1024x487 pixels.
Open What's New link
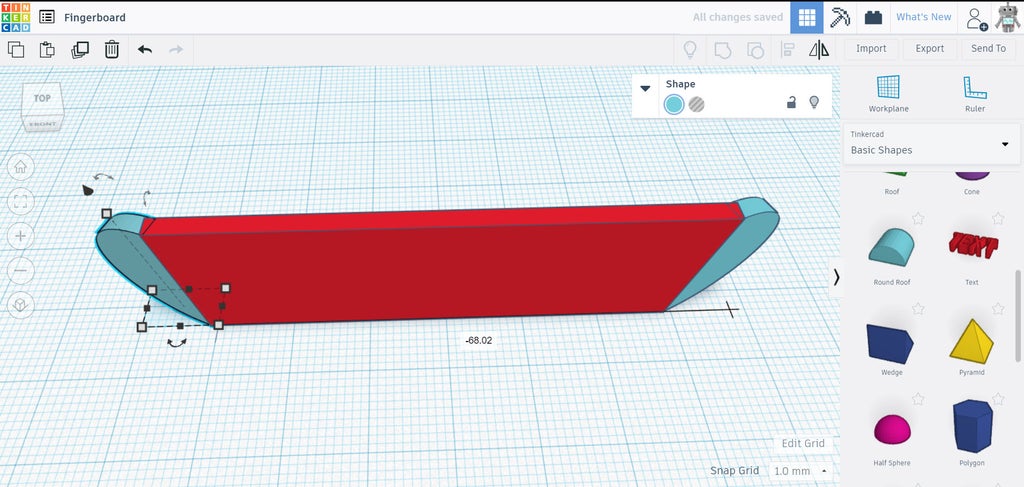click(923, 17)
